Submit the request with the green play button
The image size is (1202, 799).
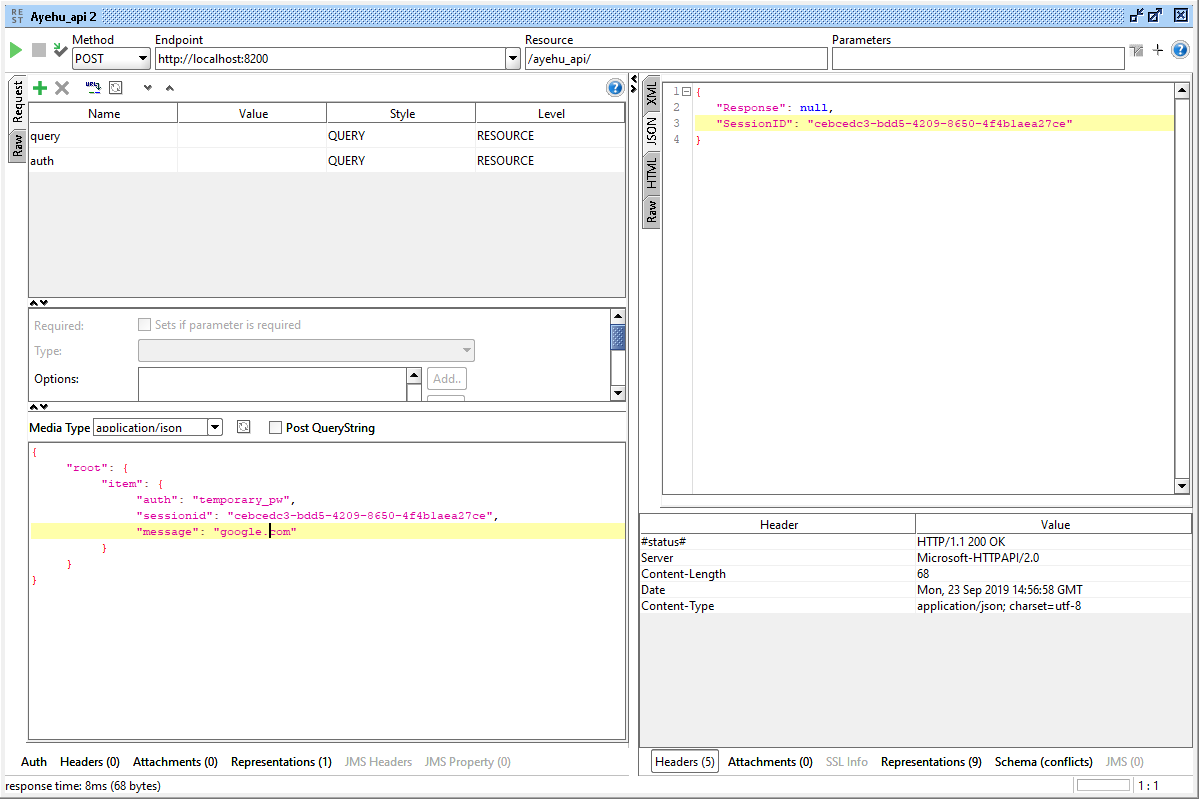pyautogui.click(x=15, y=50)
